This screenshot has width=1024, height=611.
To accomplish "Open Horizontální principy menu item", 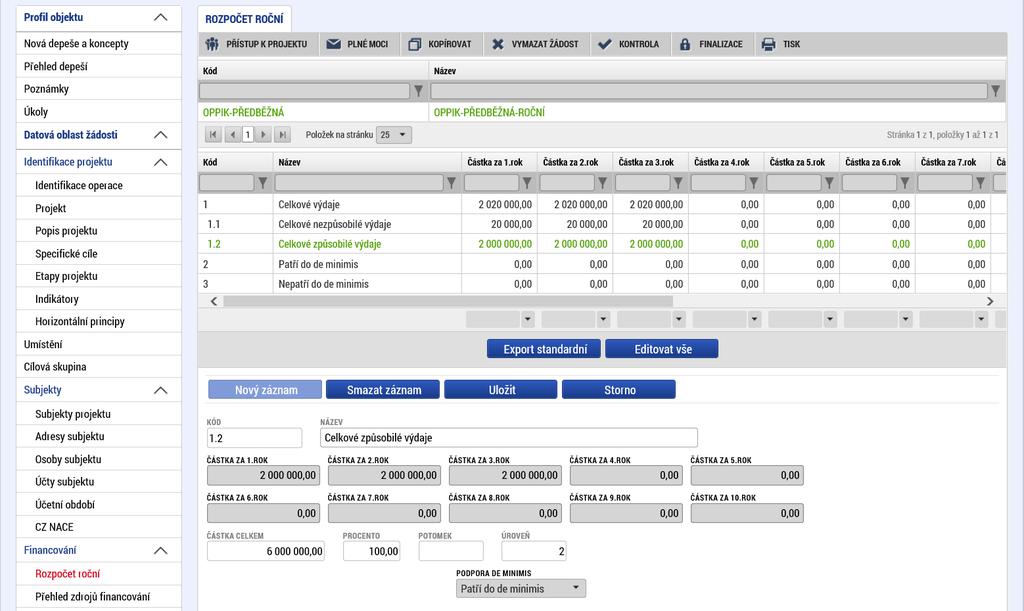I will coord(99,321).
